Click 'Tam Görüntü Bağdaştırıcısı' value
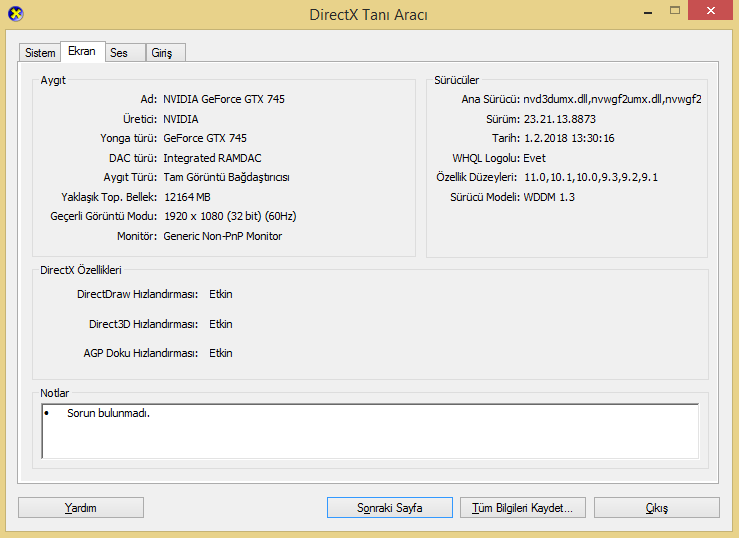Viewport: 739px width, 538px height. (x=226, y=178)
